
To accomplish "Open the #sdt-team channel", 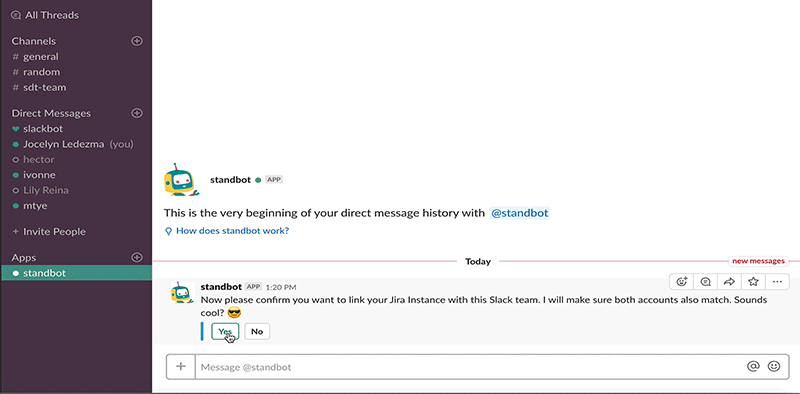I will click(x=44, y=87).
